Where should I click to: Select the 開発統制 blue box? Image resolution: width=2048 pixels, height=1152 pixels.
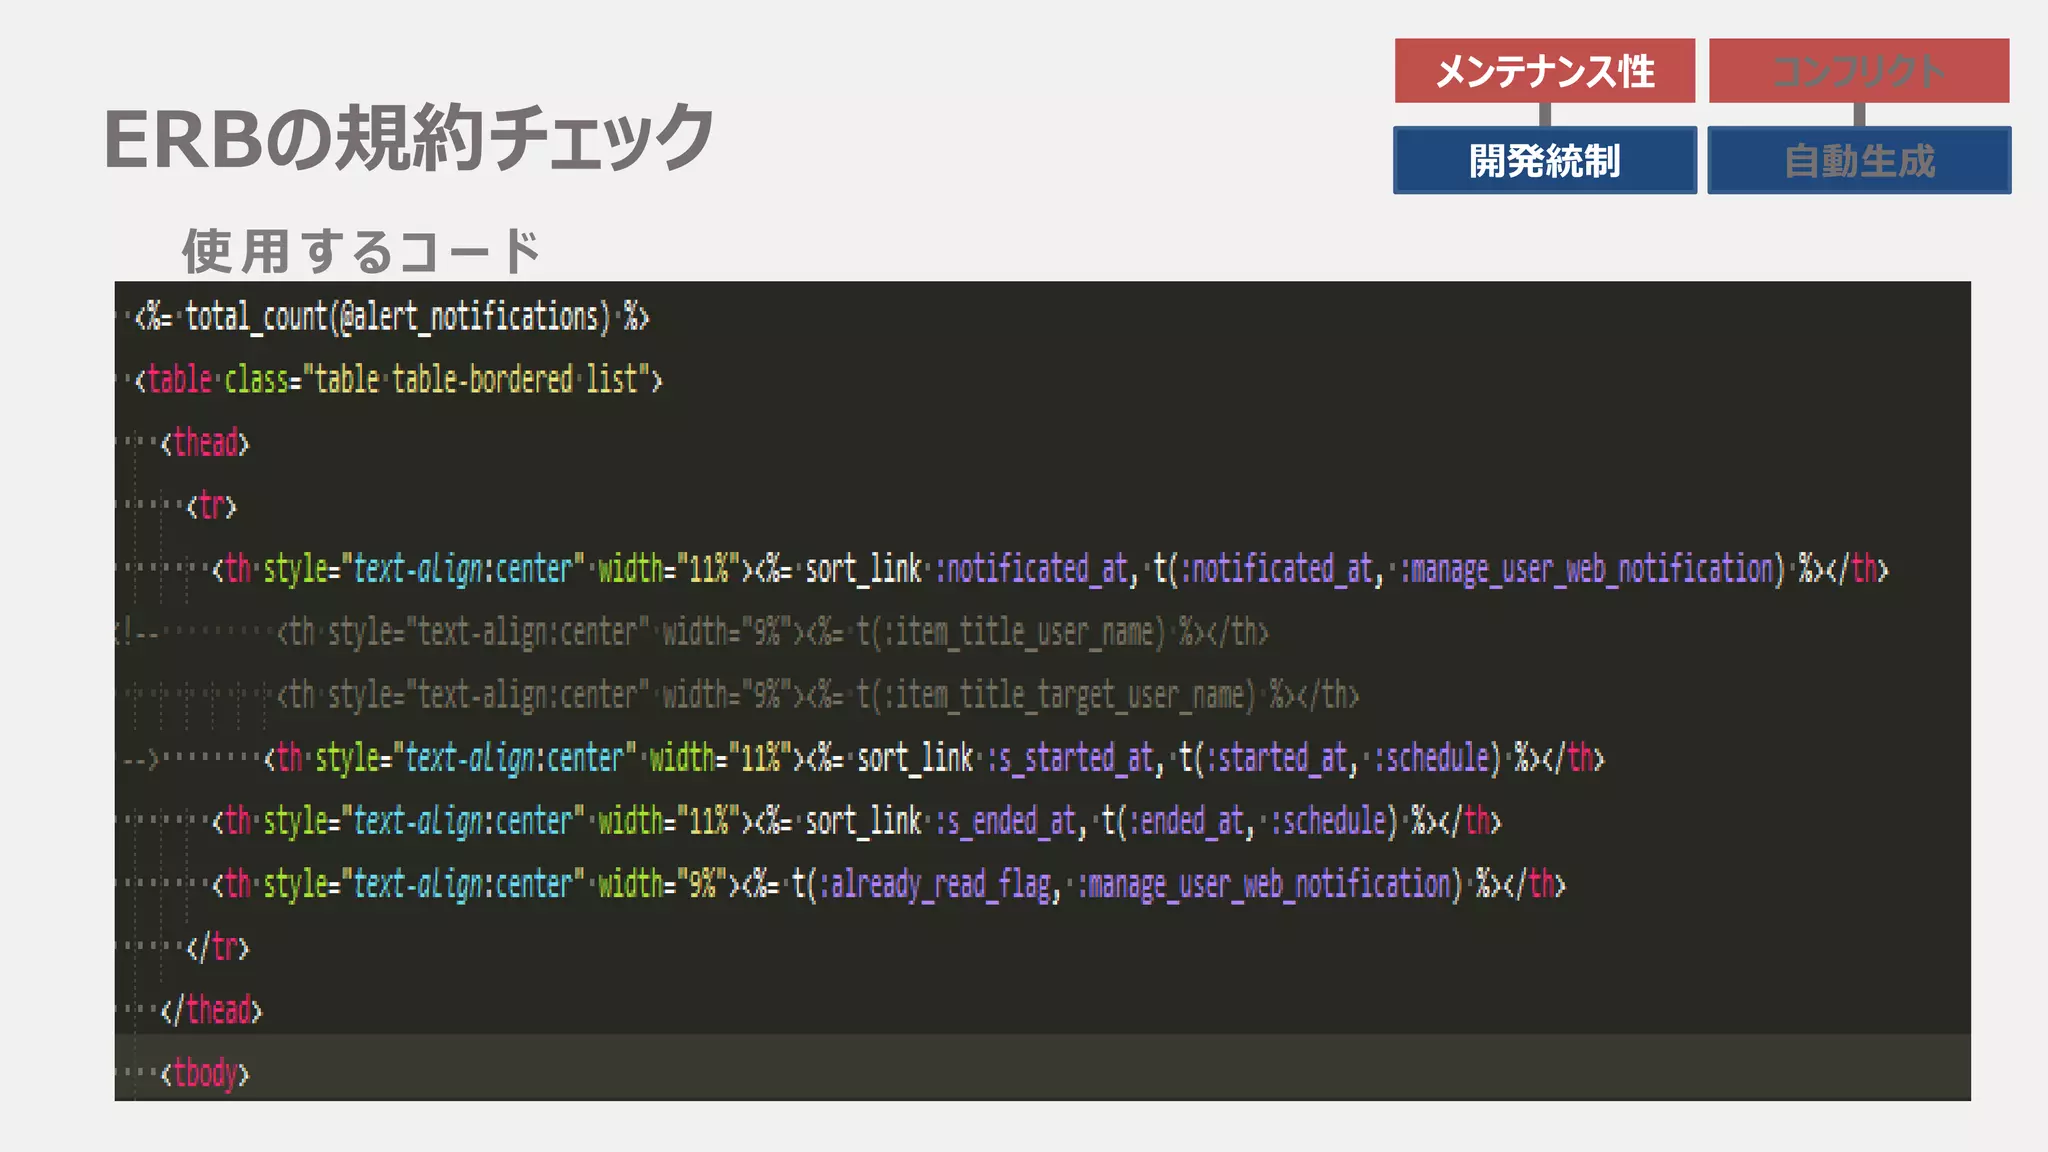[1544, 160]
